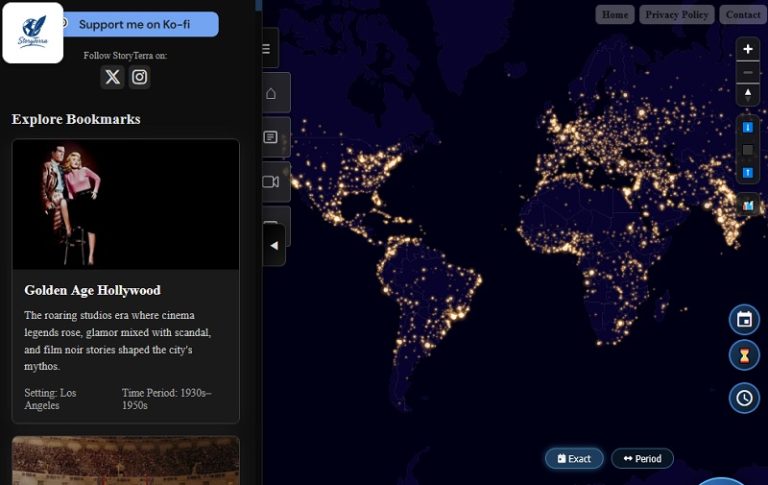Click 'Follow StoryTerra on:' text
Viewport: 768px width, 485px height.
(125, 55)
